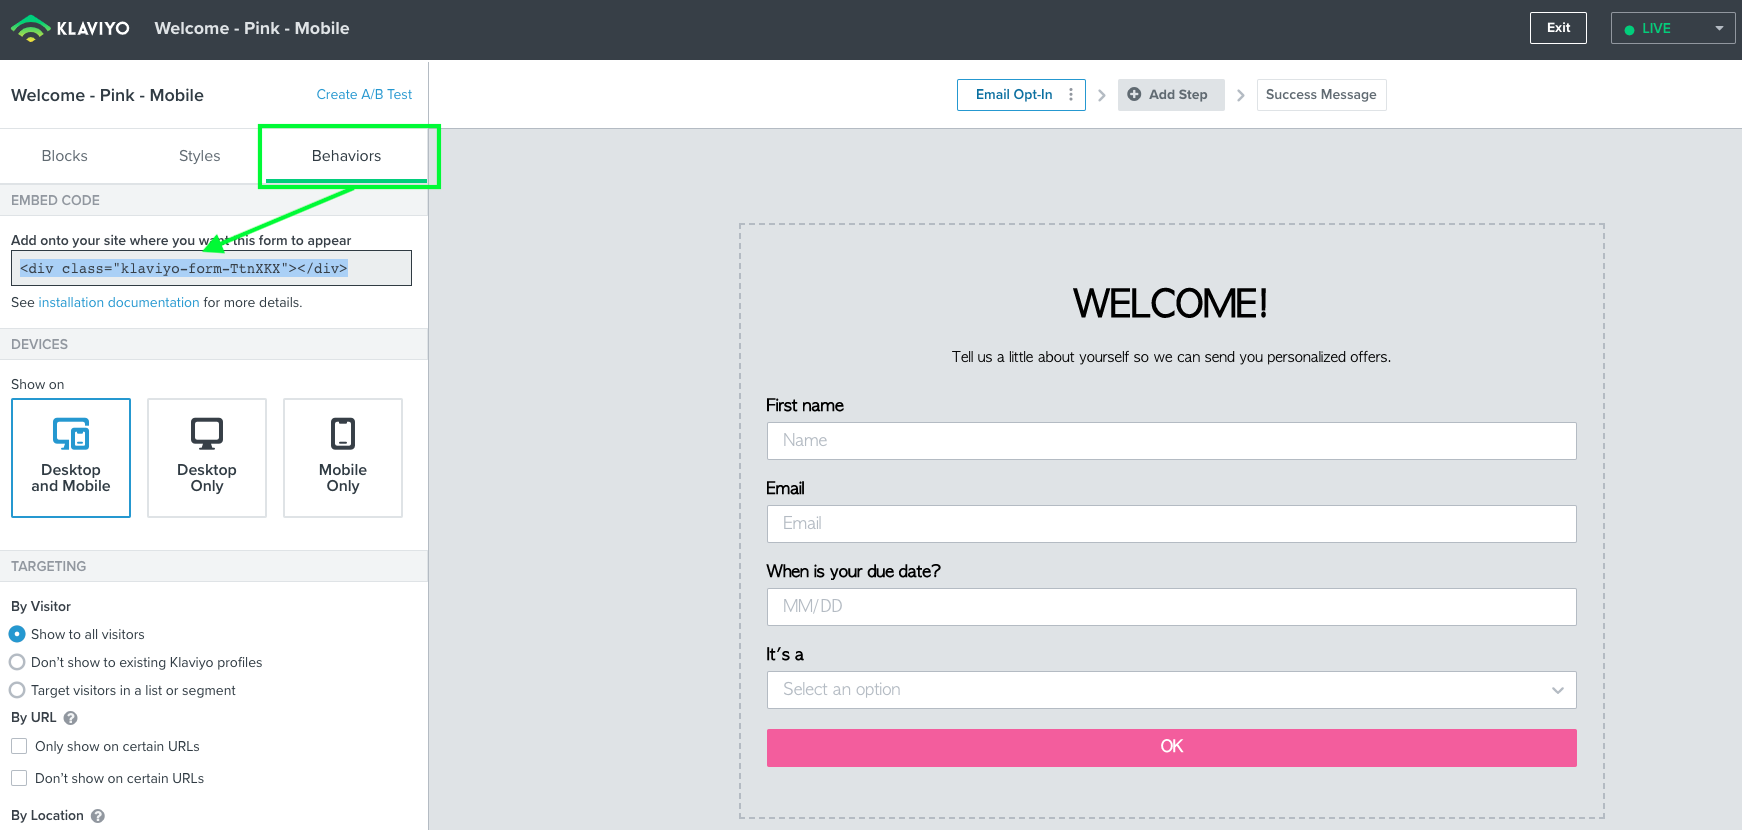
Task: Click the embed code field
Action: [211, 268]
